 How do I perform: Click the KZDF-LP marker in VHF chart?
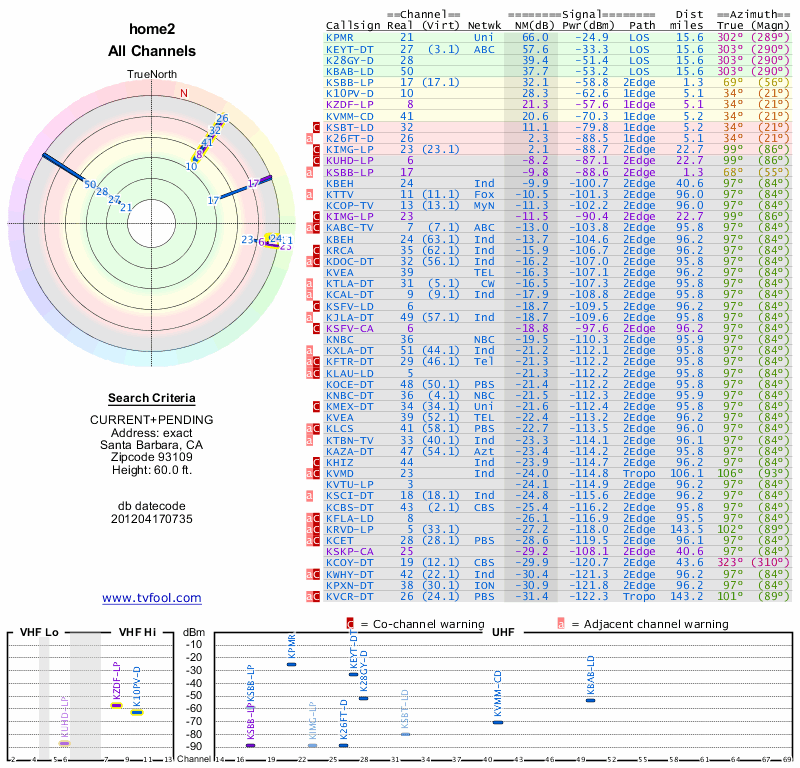coord(116,705)
